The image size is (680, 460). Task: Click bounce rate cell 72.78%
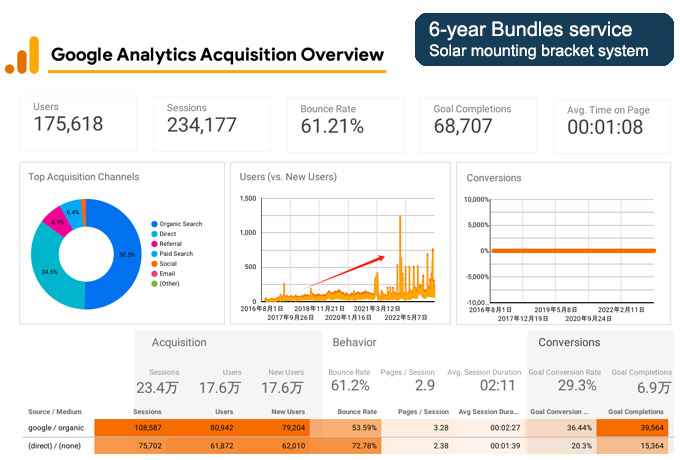[x=364, y=446]
